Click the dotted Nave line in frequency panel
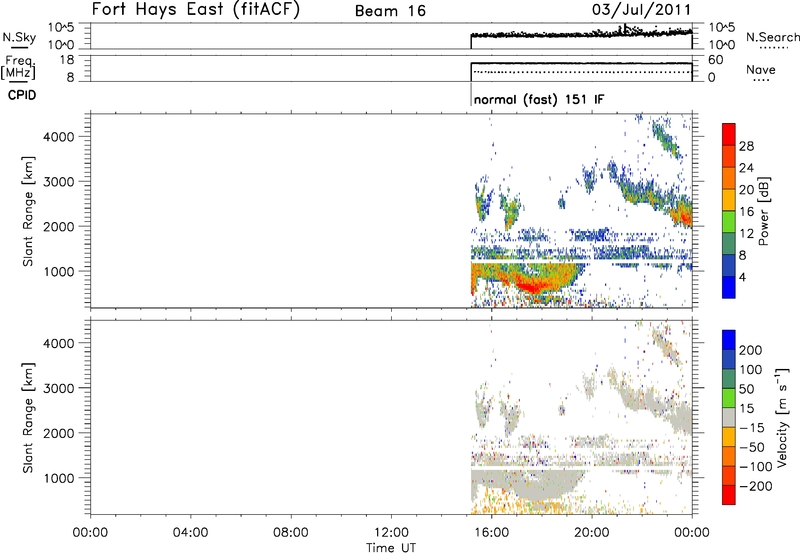The image size is (800, 554). click(581, 72)
